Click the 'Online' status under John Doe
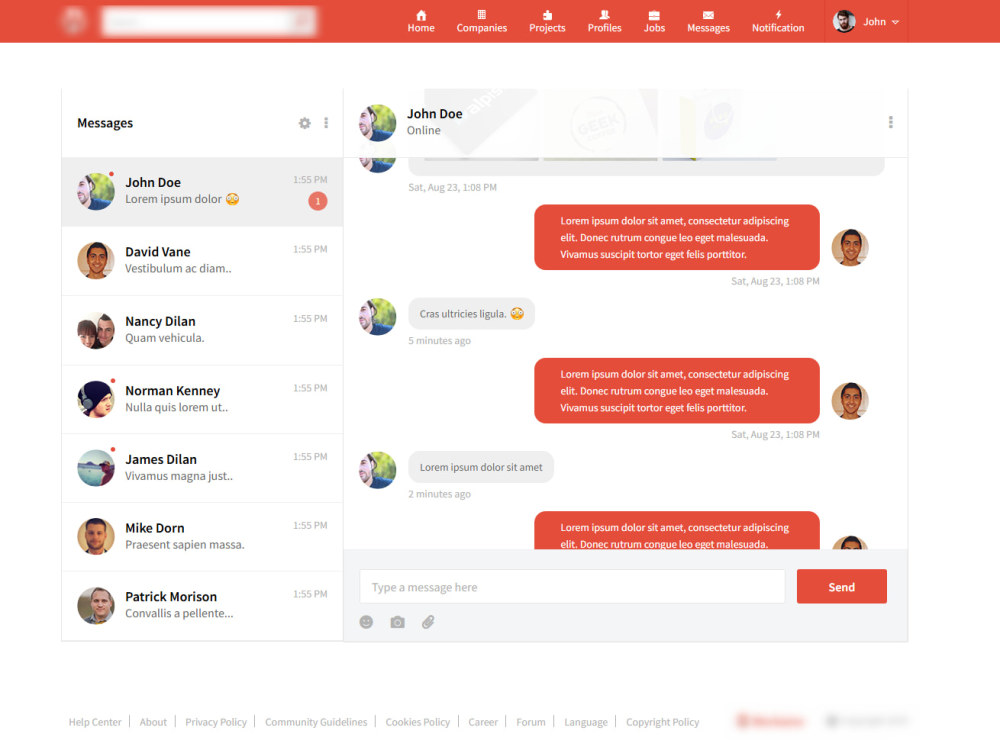Screen dimensions: 1000x750 pos(423,130)
